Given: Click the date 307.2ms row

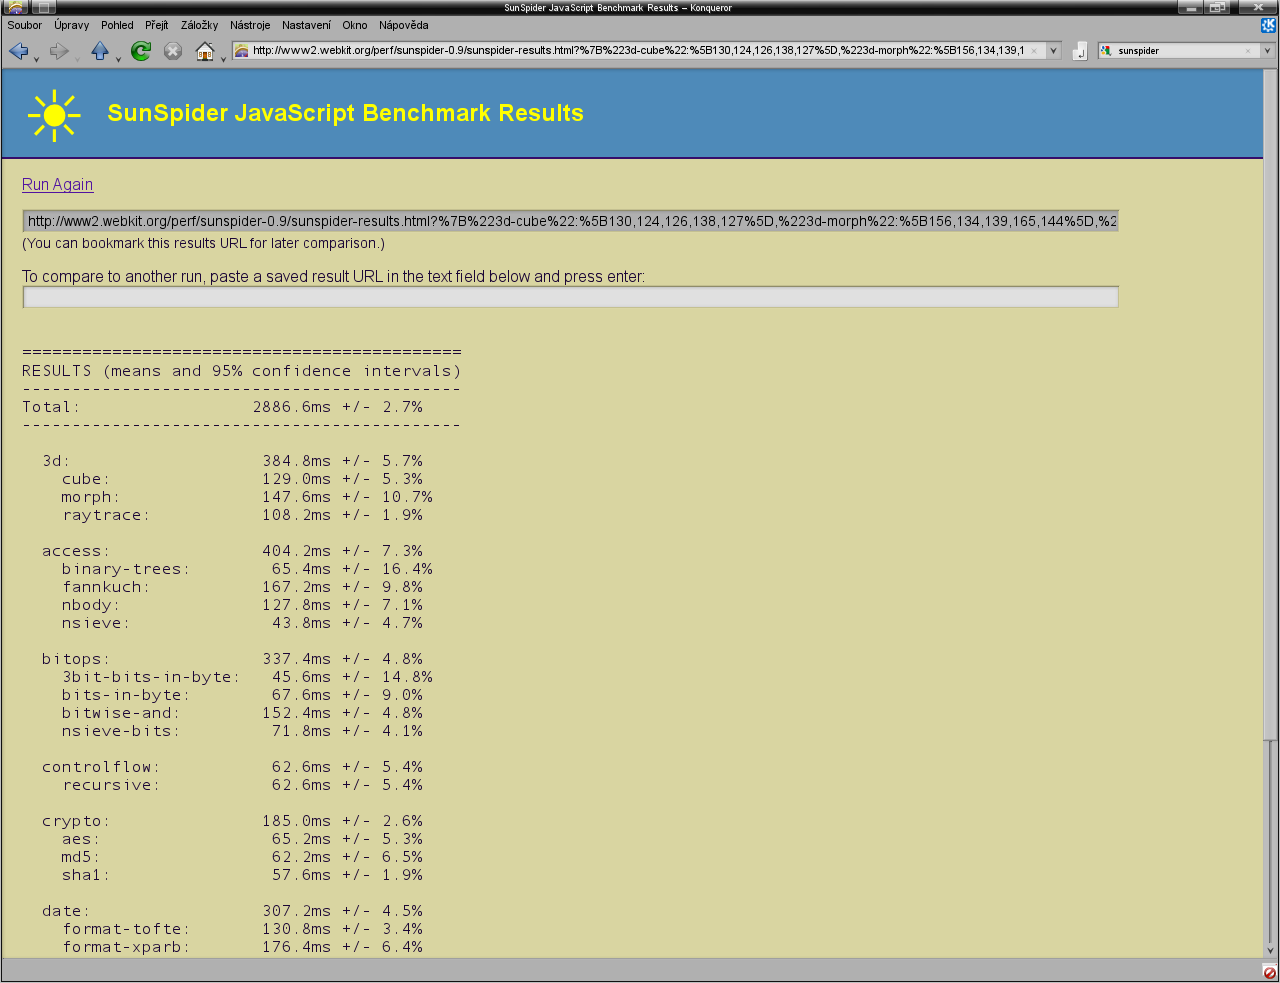Looking at the screenshot, I should tap(232, 911).
